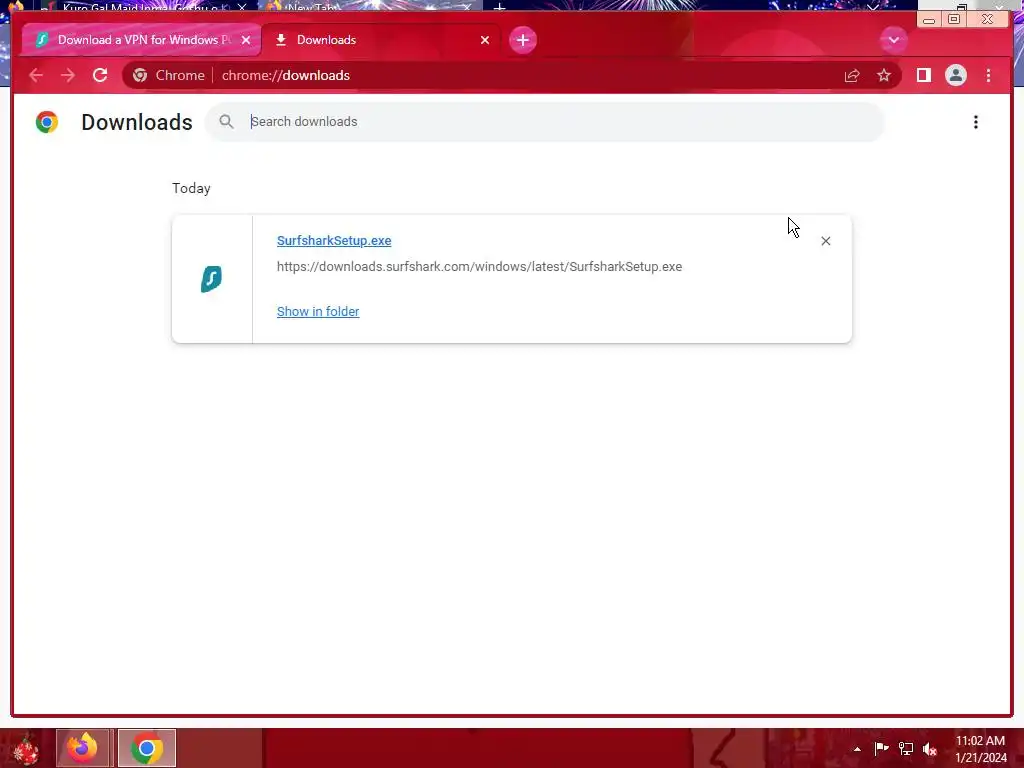Click the search magnifier icon
Image resolution: width=1024 pixels, height=768 pixels.
pyautogui.click(x=226, y=121)
